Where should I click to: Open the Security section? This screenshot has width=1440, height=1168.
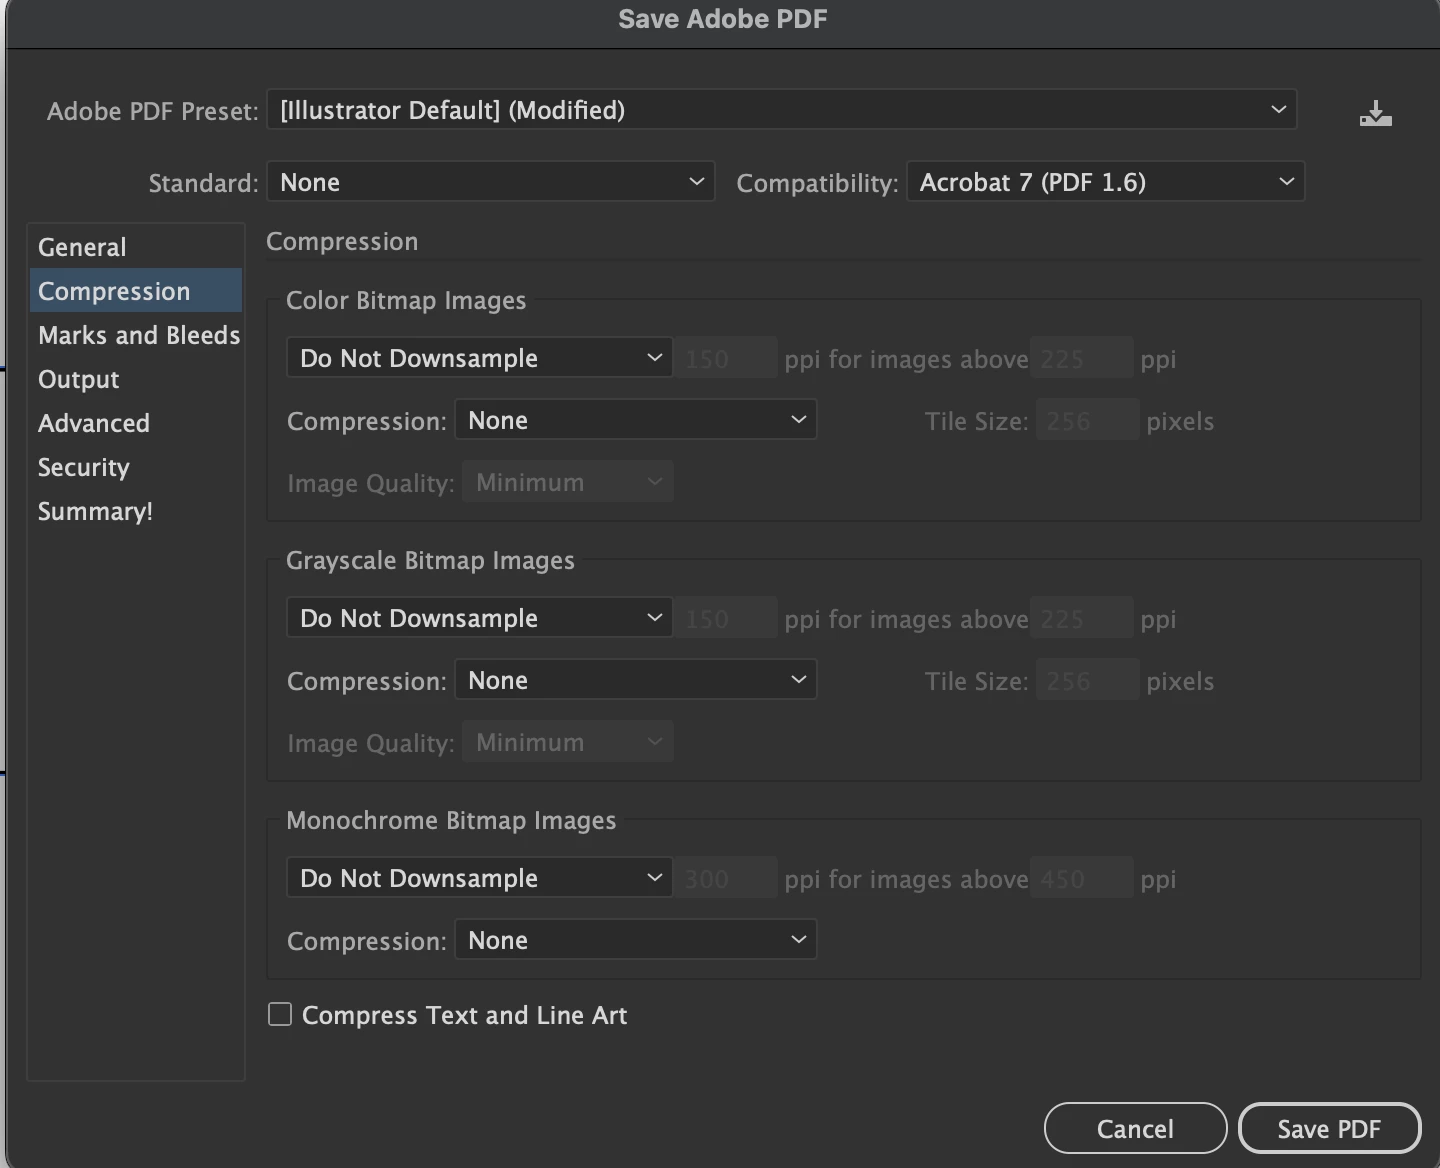tap(136, 467)
